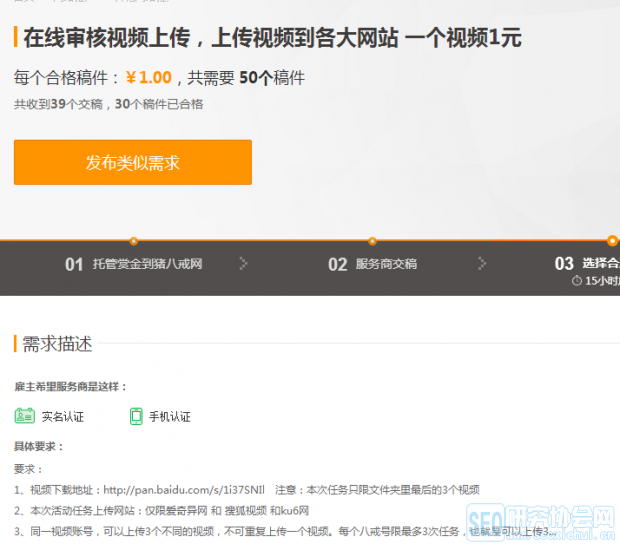Viewport: 620px width, 550px height.
Task: Click the 发布类似需求 orange button
Action: pyautogui.click(x=132, y=162)
